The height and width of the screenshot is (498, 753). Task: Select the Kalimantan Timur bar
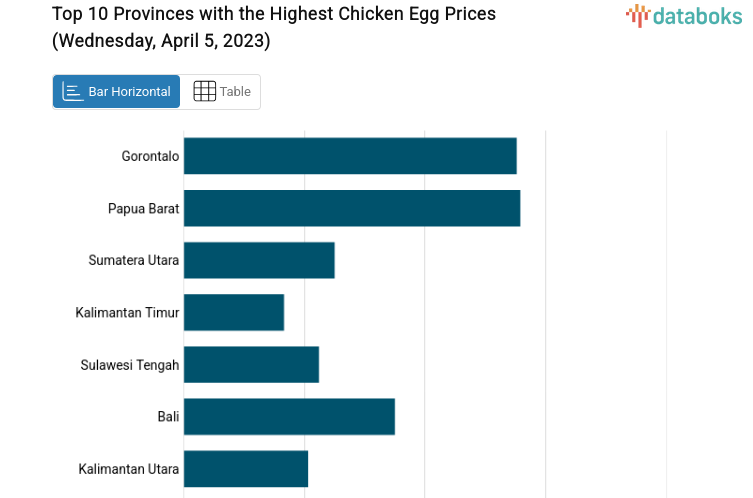click(x=234, y=312)
